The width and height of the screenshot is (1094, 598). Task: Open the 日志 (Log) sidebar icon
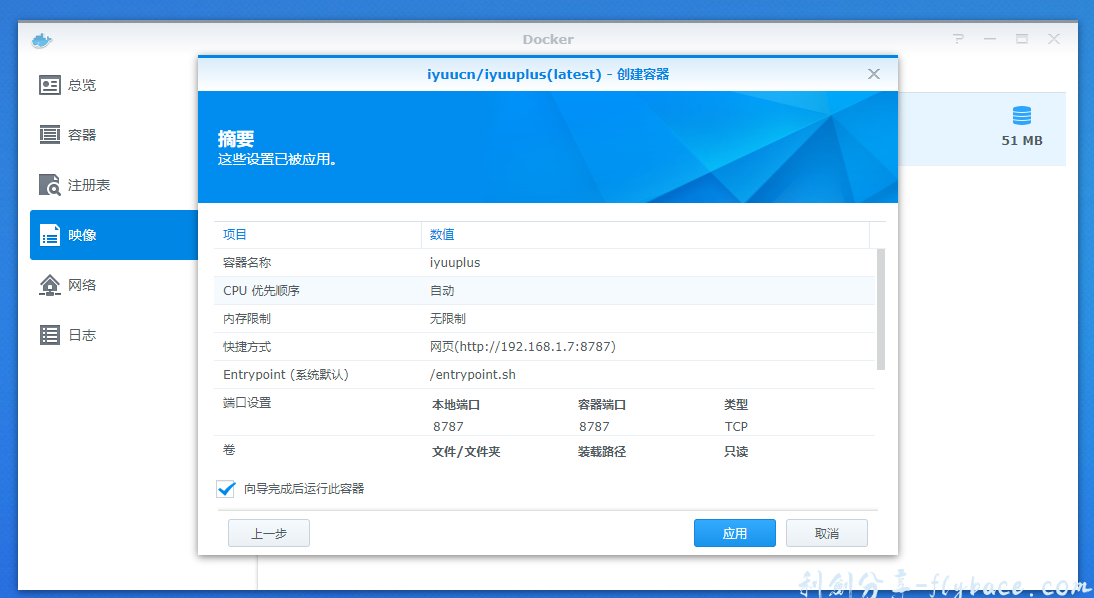tap(49, 335)
